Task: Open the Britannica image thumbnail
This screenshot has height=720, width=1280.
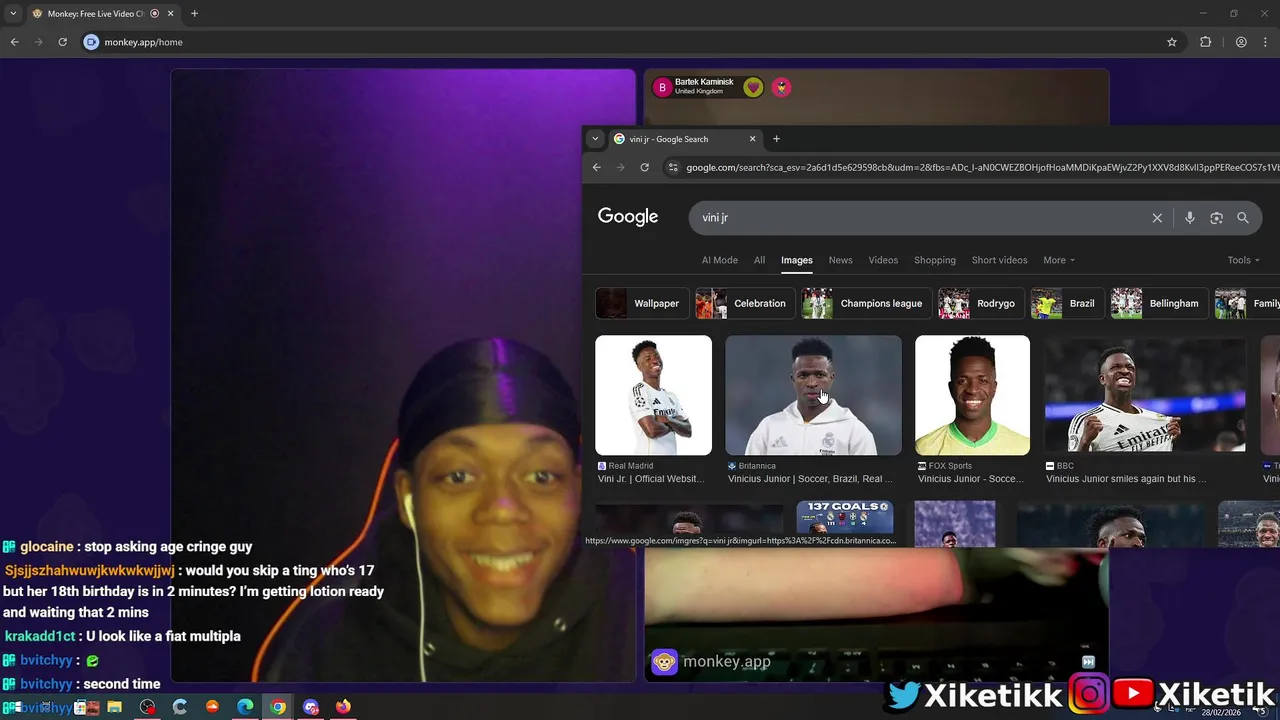Action: pyautogui.click(x=813, y=395)
